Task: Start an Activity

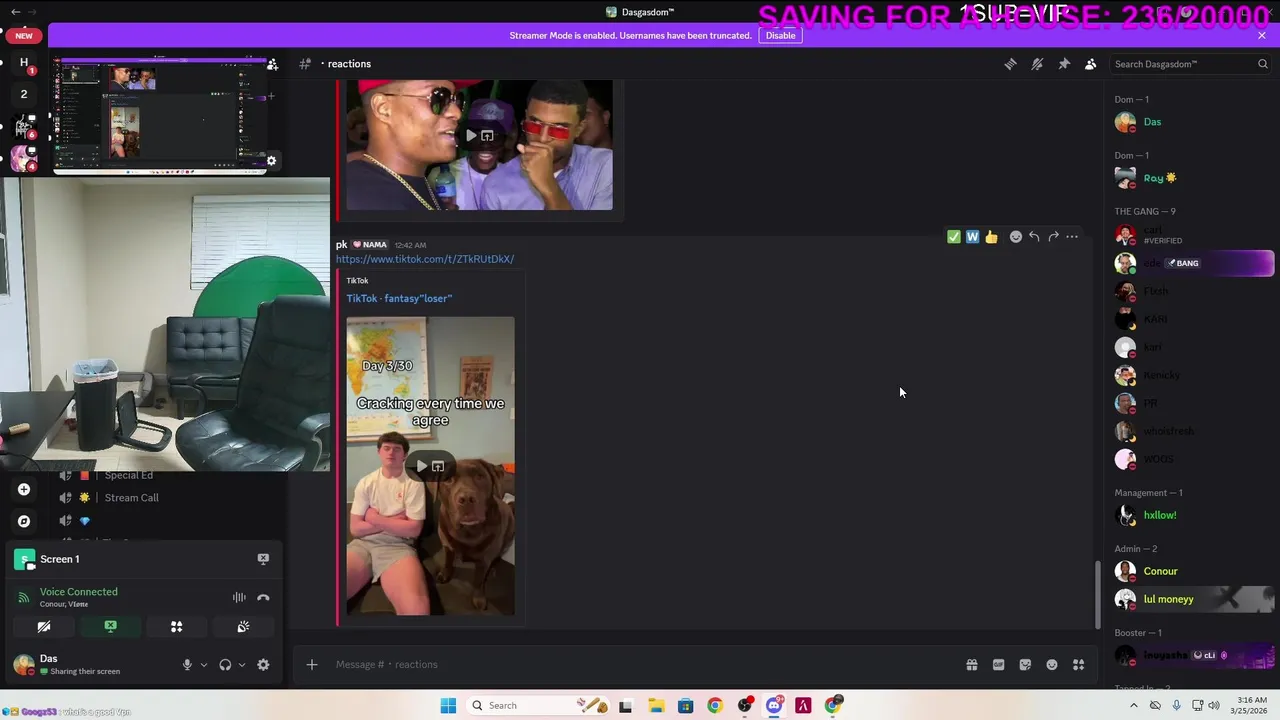Action: (x=176, y=626)
